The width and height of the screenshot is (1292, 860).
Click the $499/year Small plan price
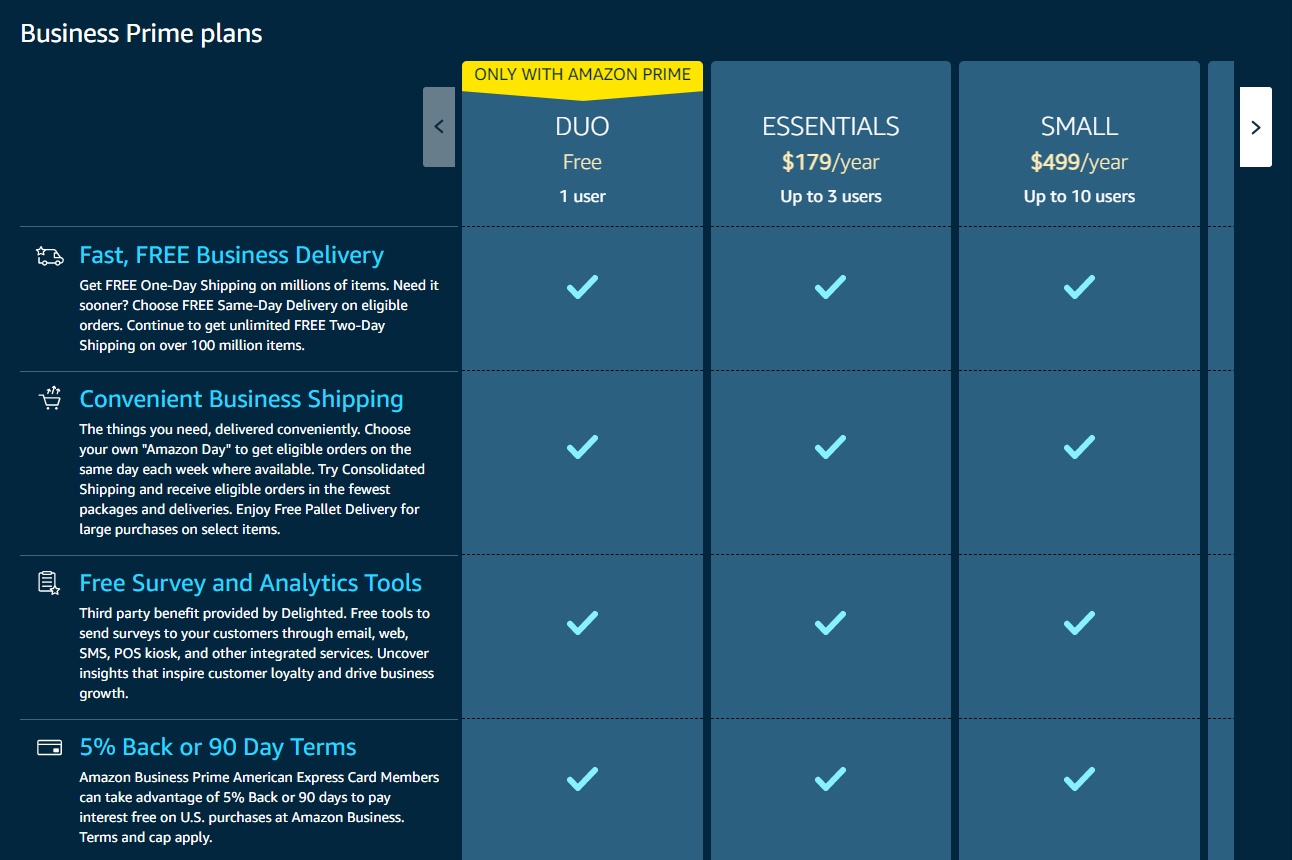click(x=1079, y=162)
